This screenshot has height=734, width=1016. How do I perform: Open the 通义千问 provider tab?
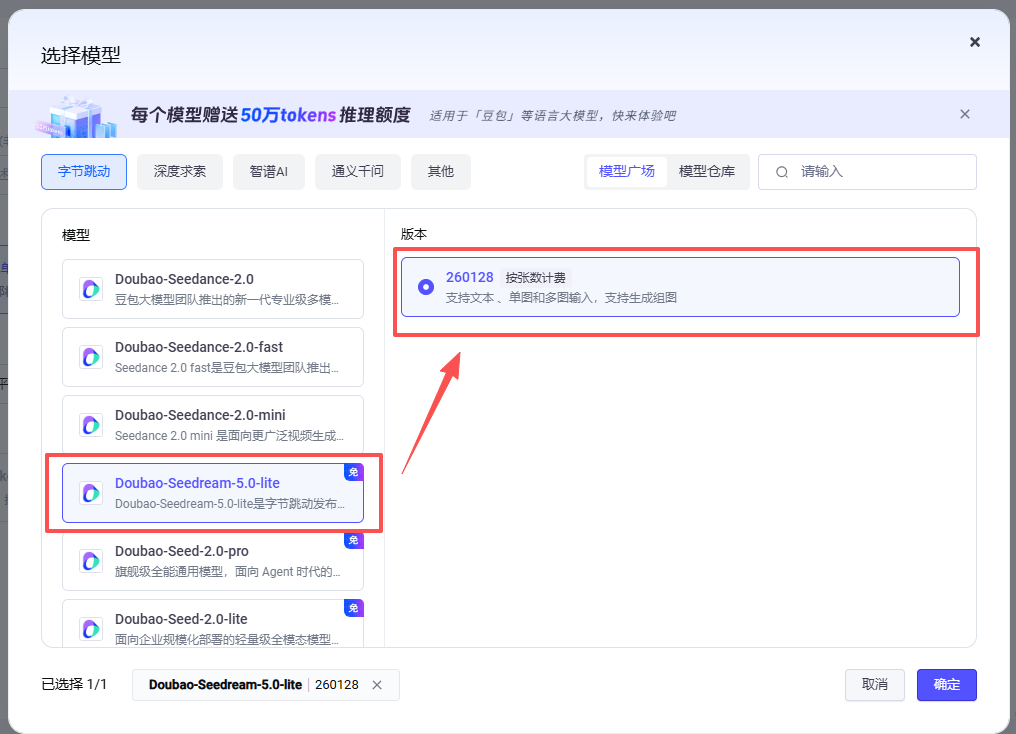(358, 172)
